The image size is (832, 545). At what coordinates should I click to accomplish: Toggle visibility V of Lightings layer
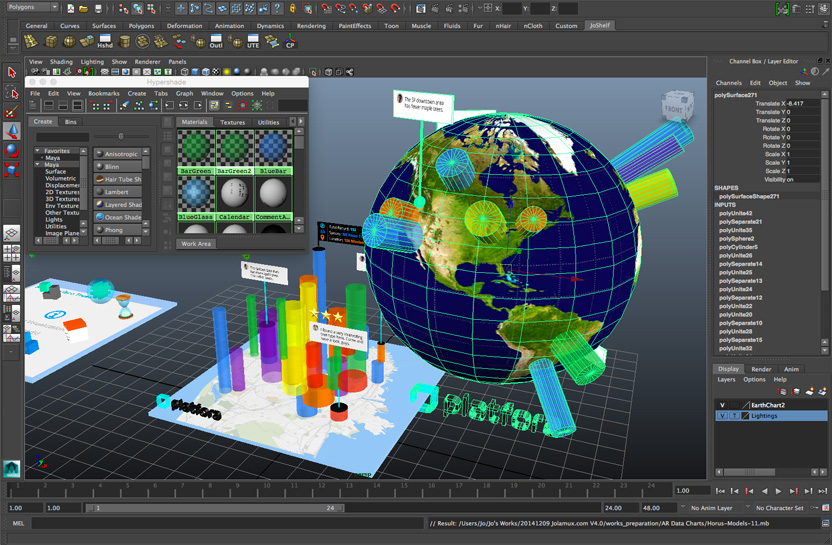click(722, 415)
